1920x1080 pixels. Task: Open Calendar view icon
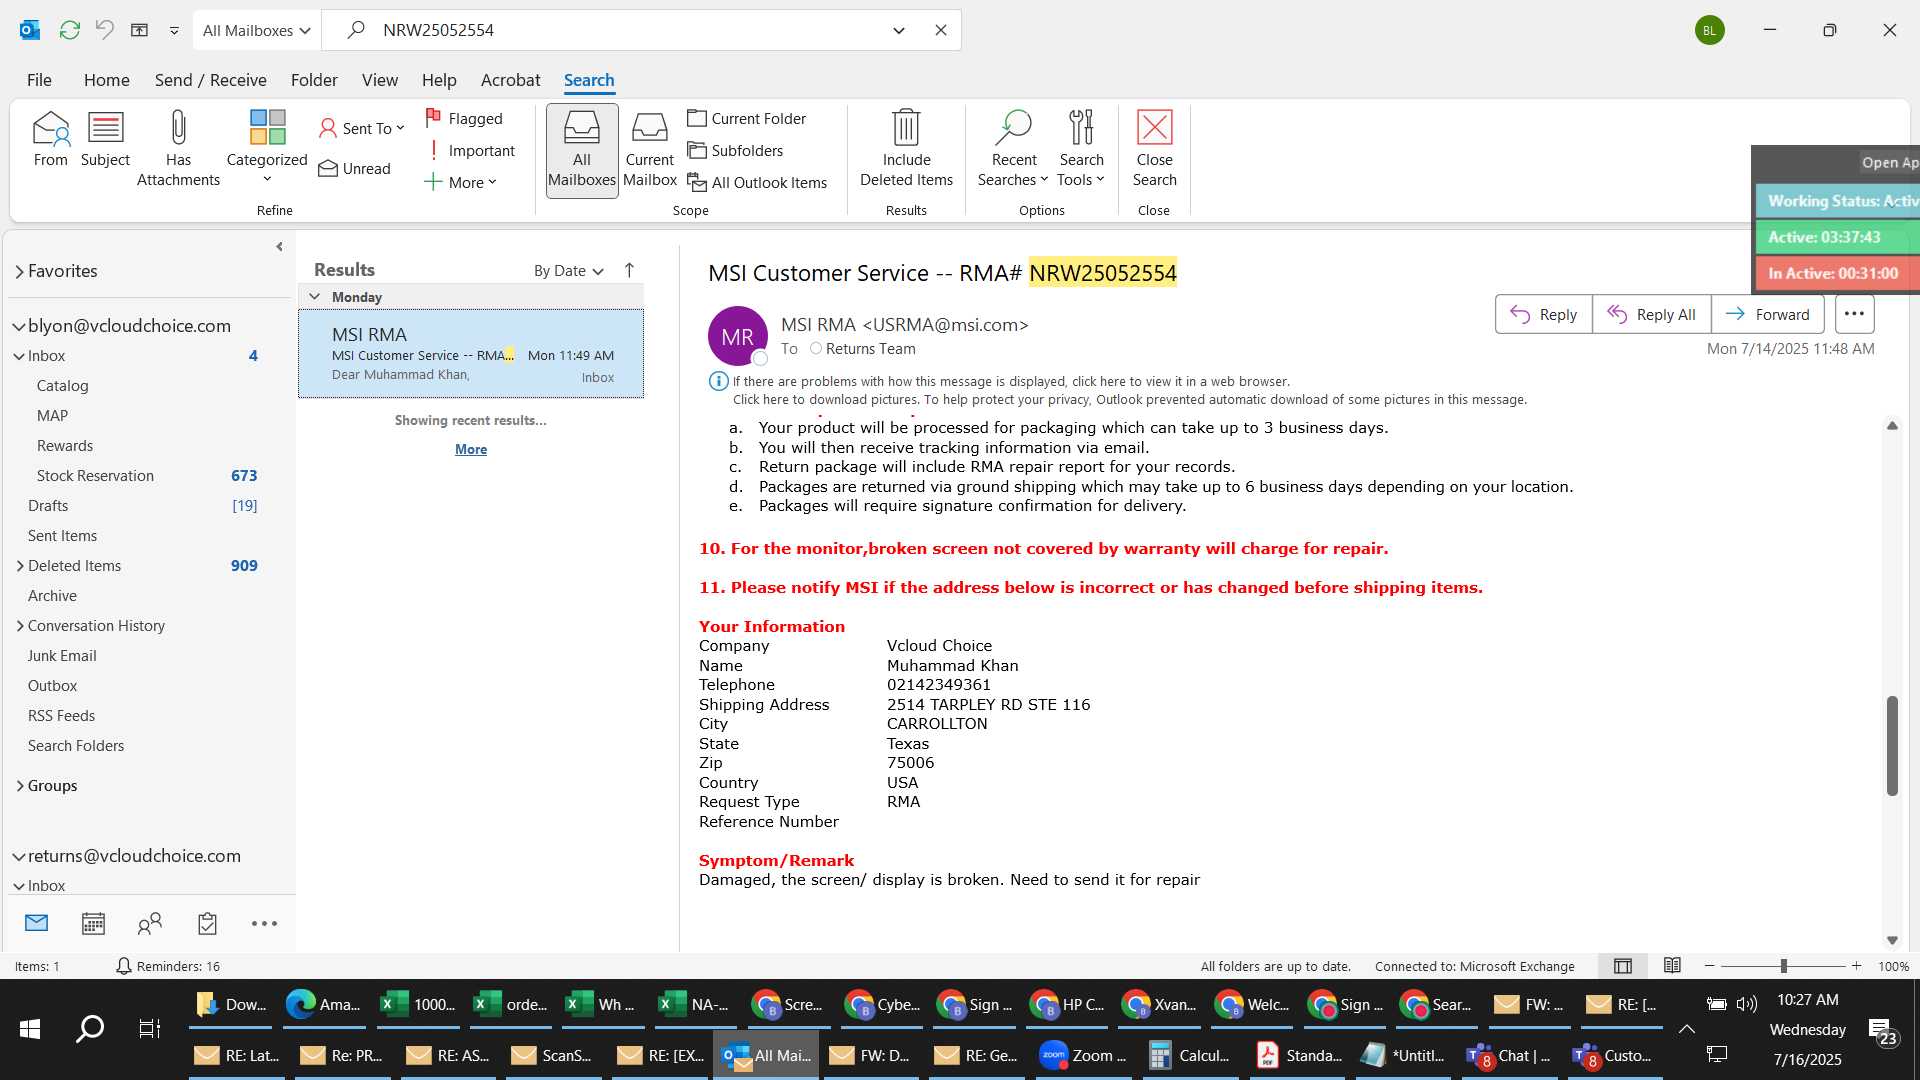[93, 923]
